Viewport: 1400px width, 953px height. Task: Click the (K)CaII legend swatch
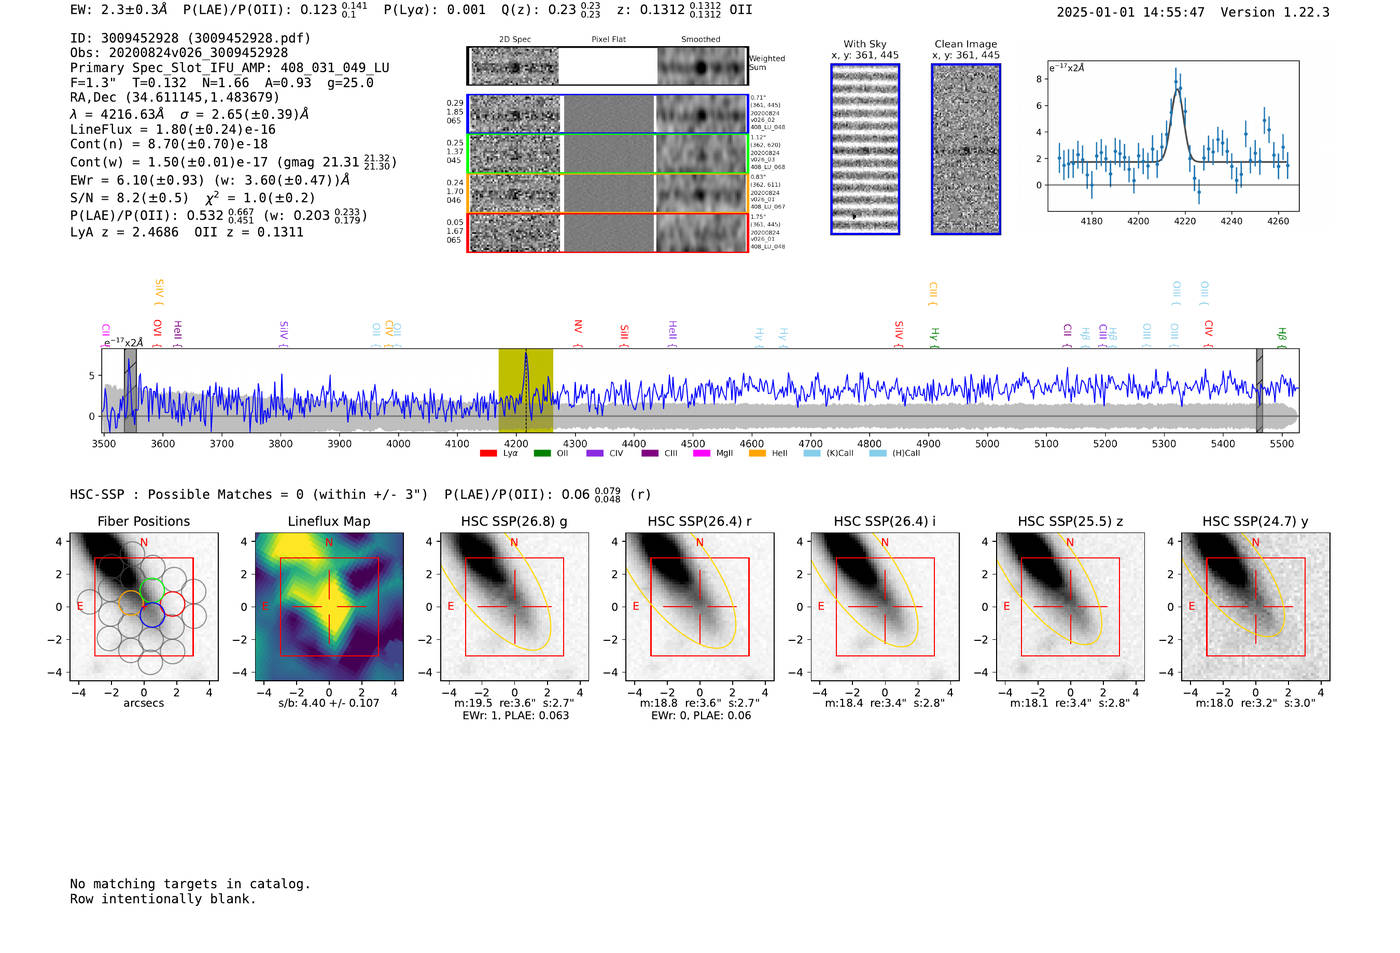[810, 453]
